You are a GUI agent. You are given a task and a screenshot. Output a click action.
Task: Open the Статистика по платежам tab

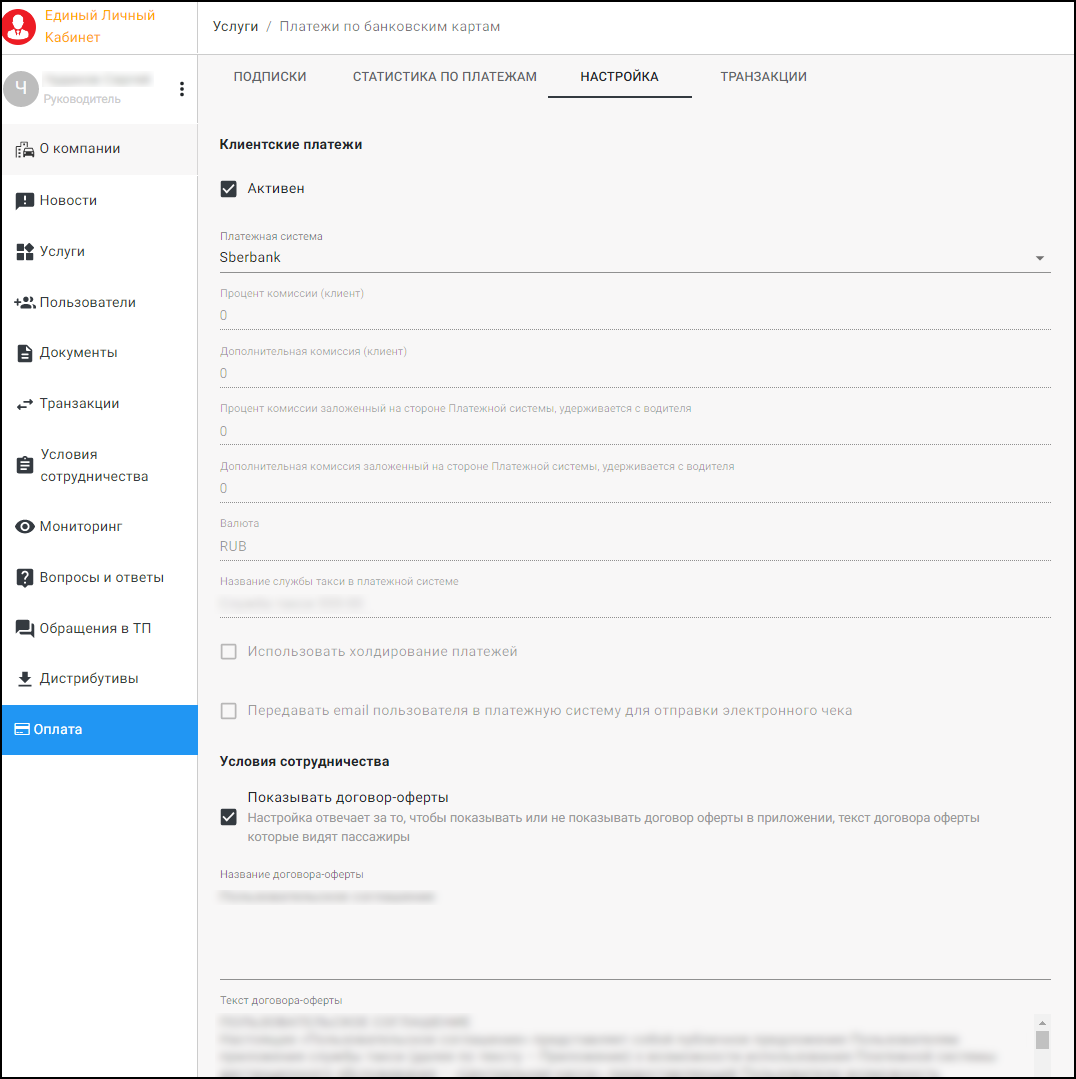445,77
